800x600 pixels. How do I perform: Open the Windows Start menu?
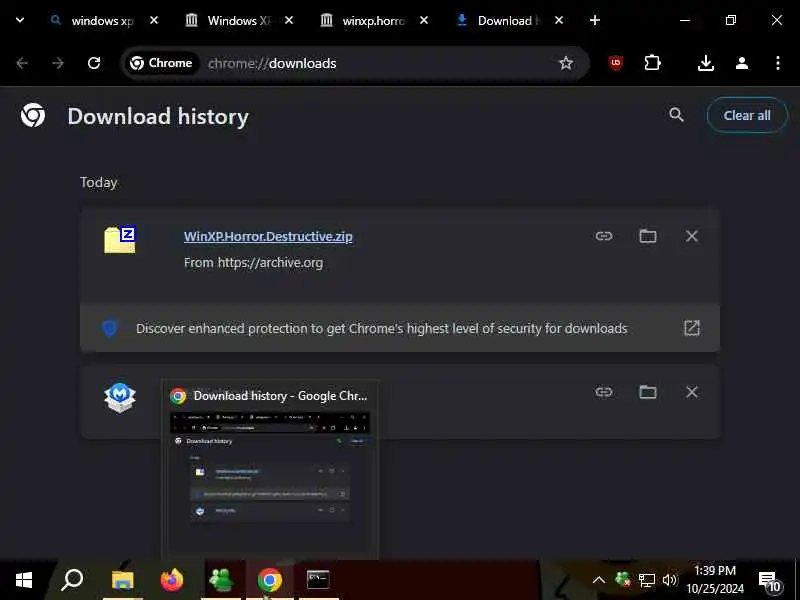[x=23, y=580]
